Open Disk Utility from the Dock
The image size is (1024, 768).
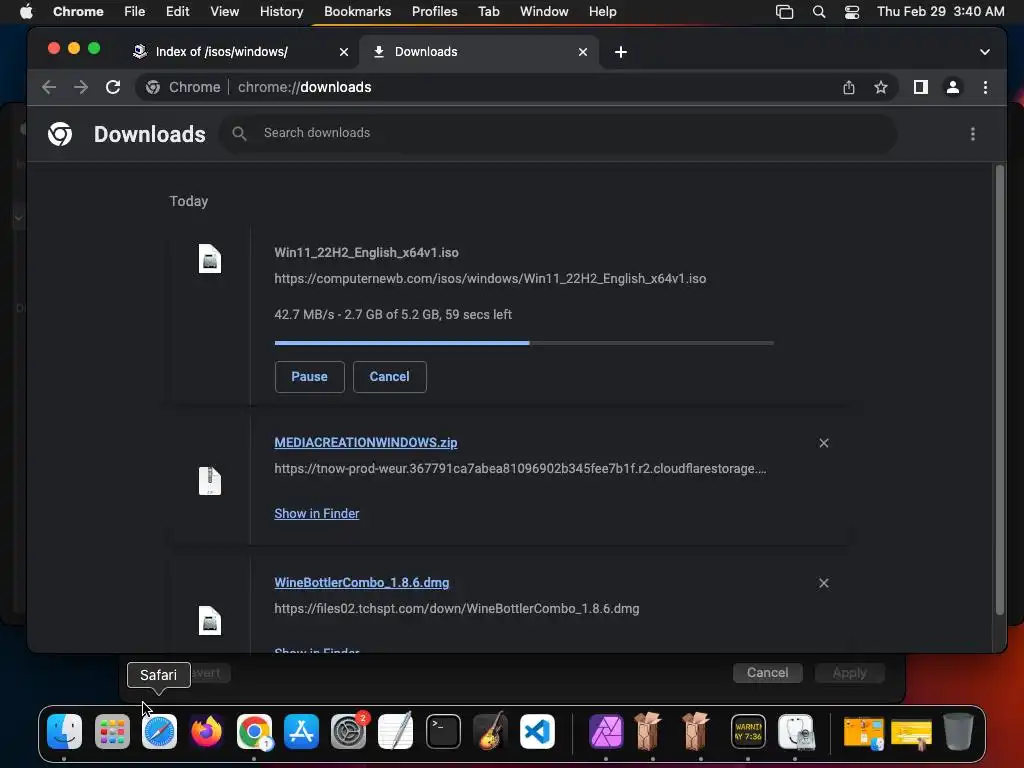click(796, 731)
